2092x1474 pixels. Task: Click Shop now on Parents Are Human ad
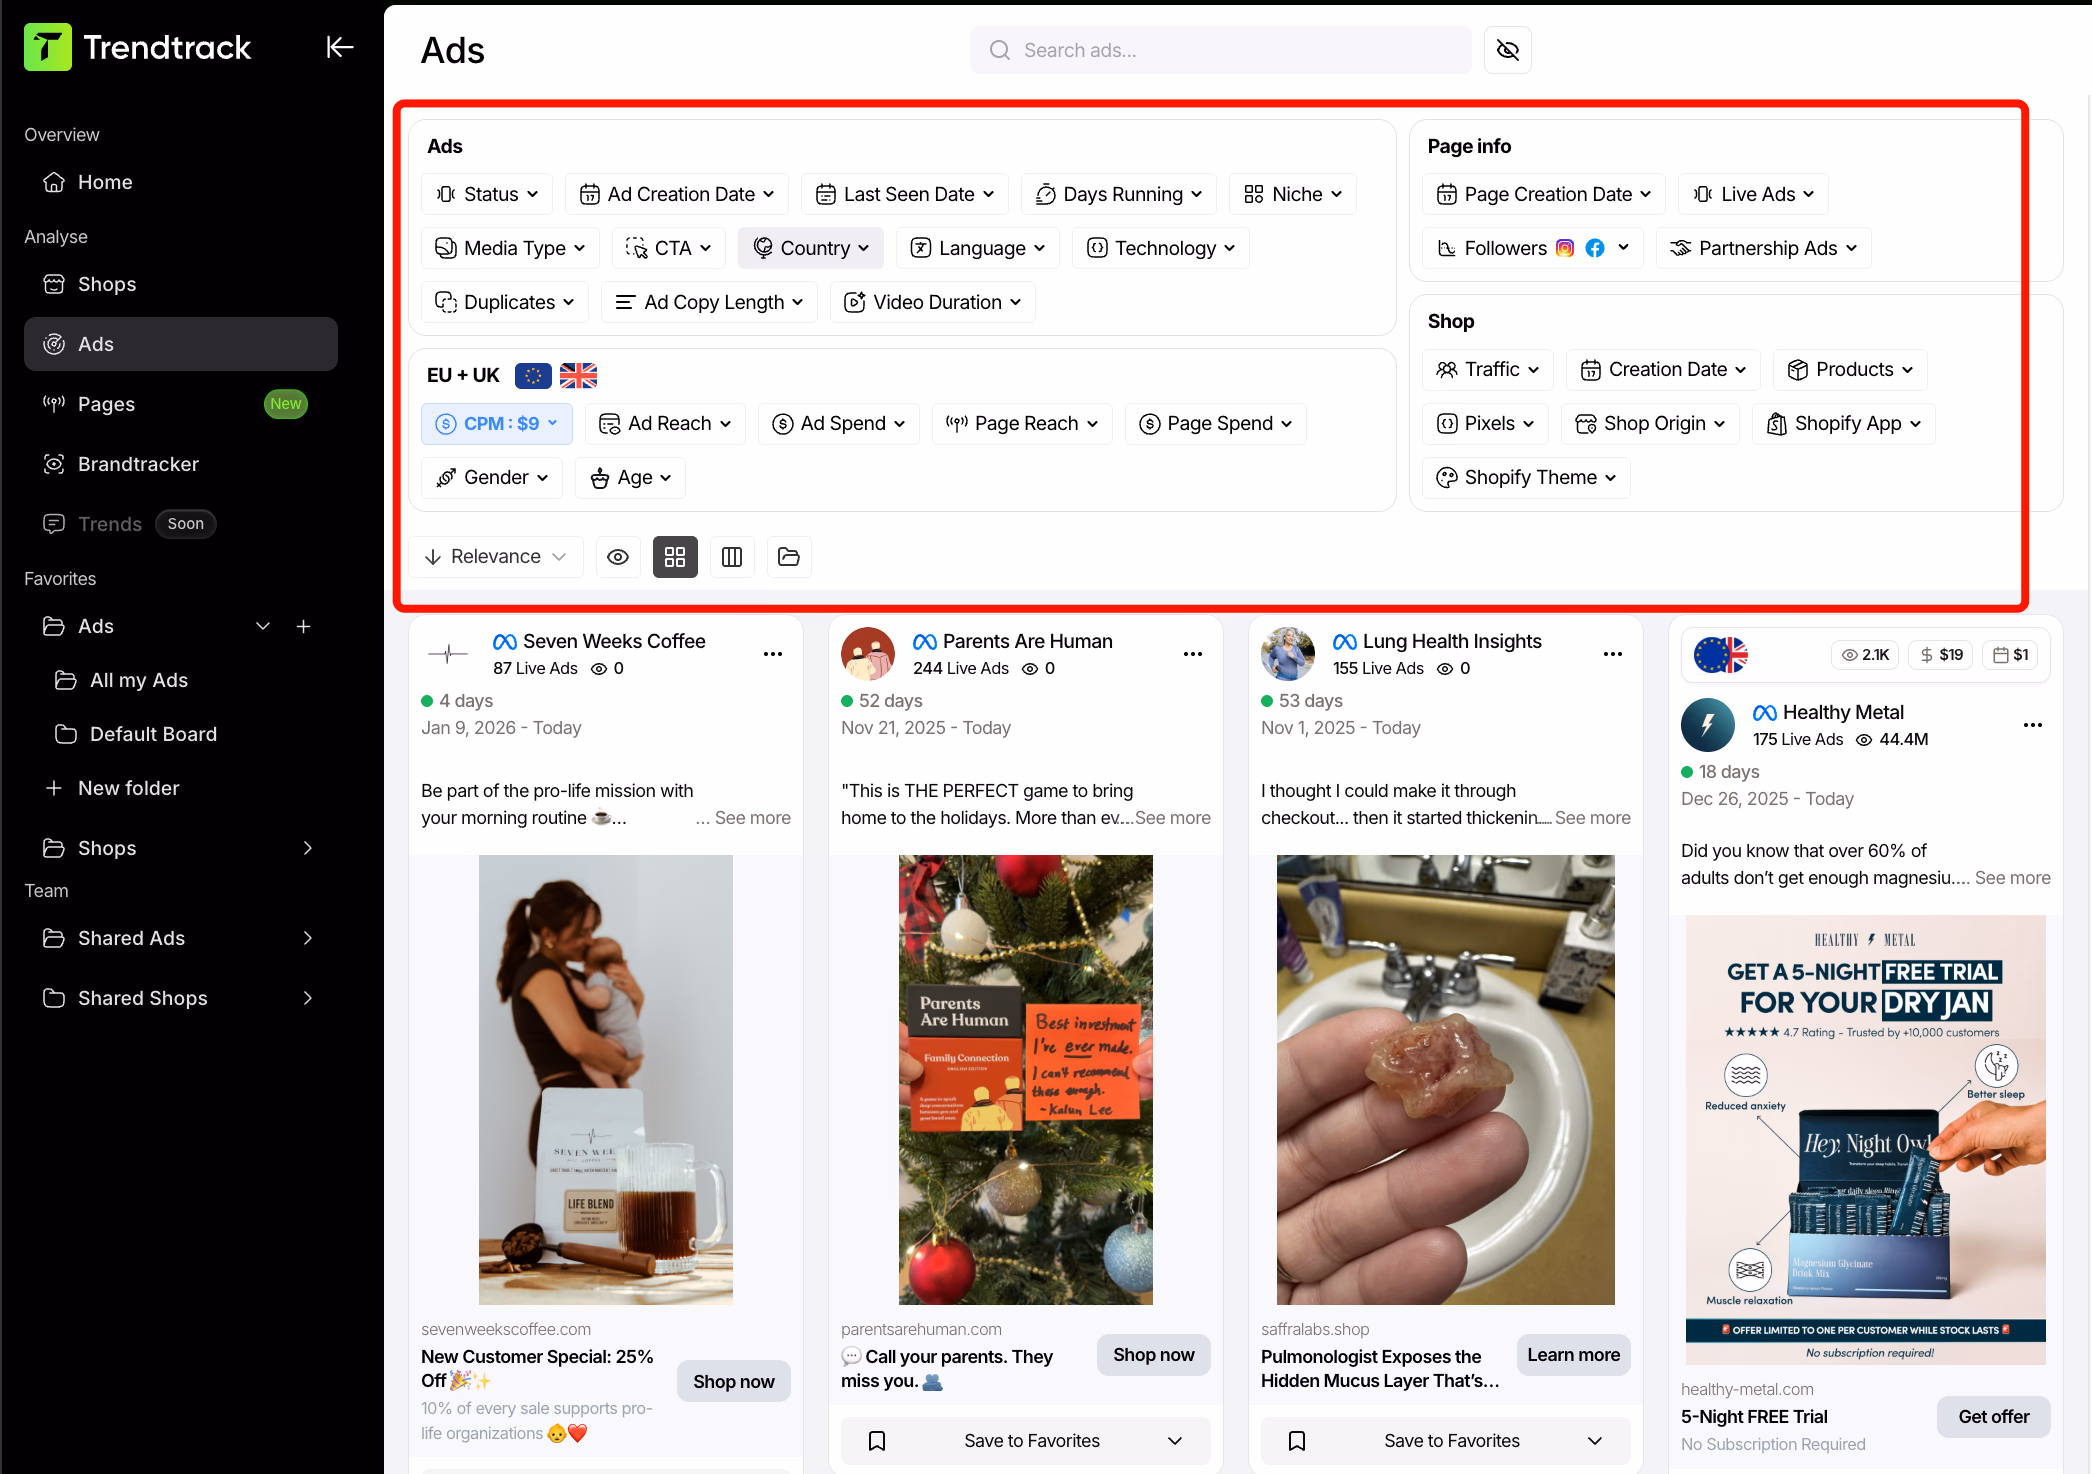pyautogui.click(x=1153, y=1354)
